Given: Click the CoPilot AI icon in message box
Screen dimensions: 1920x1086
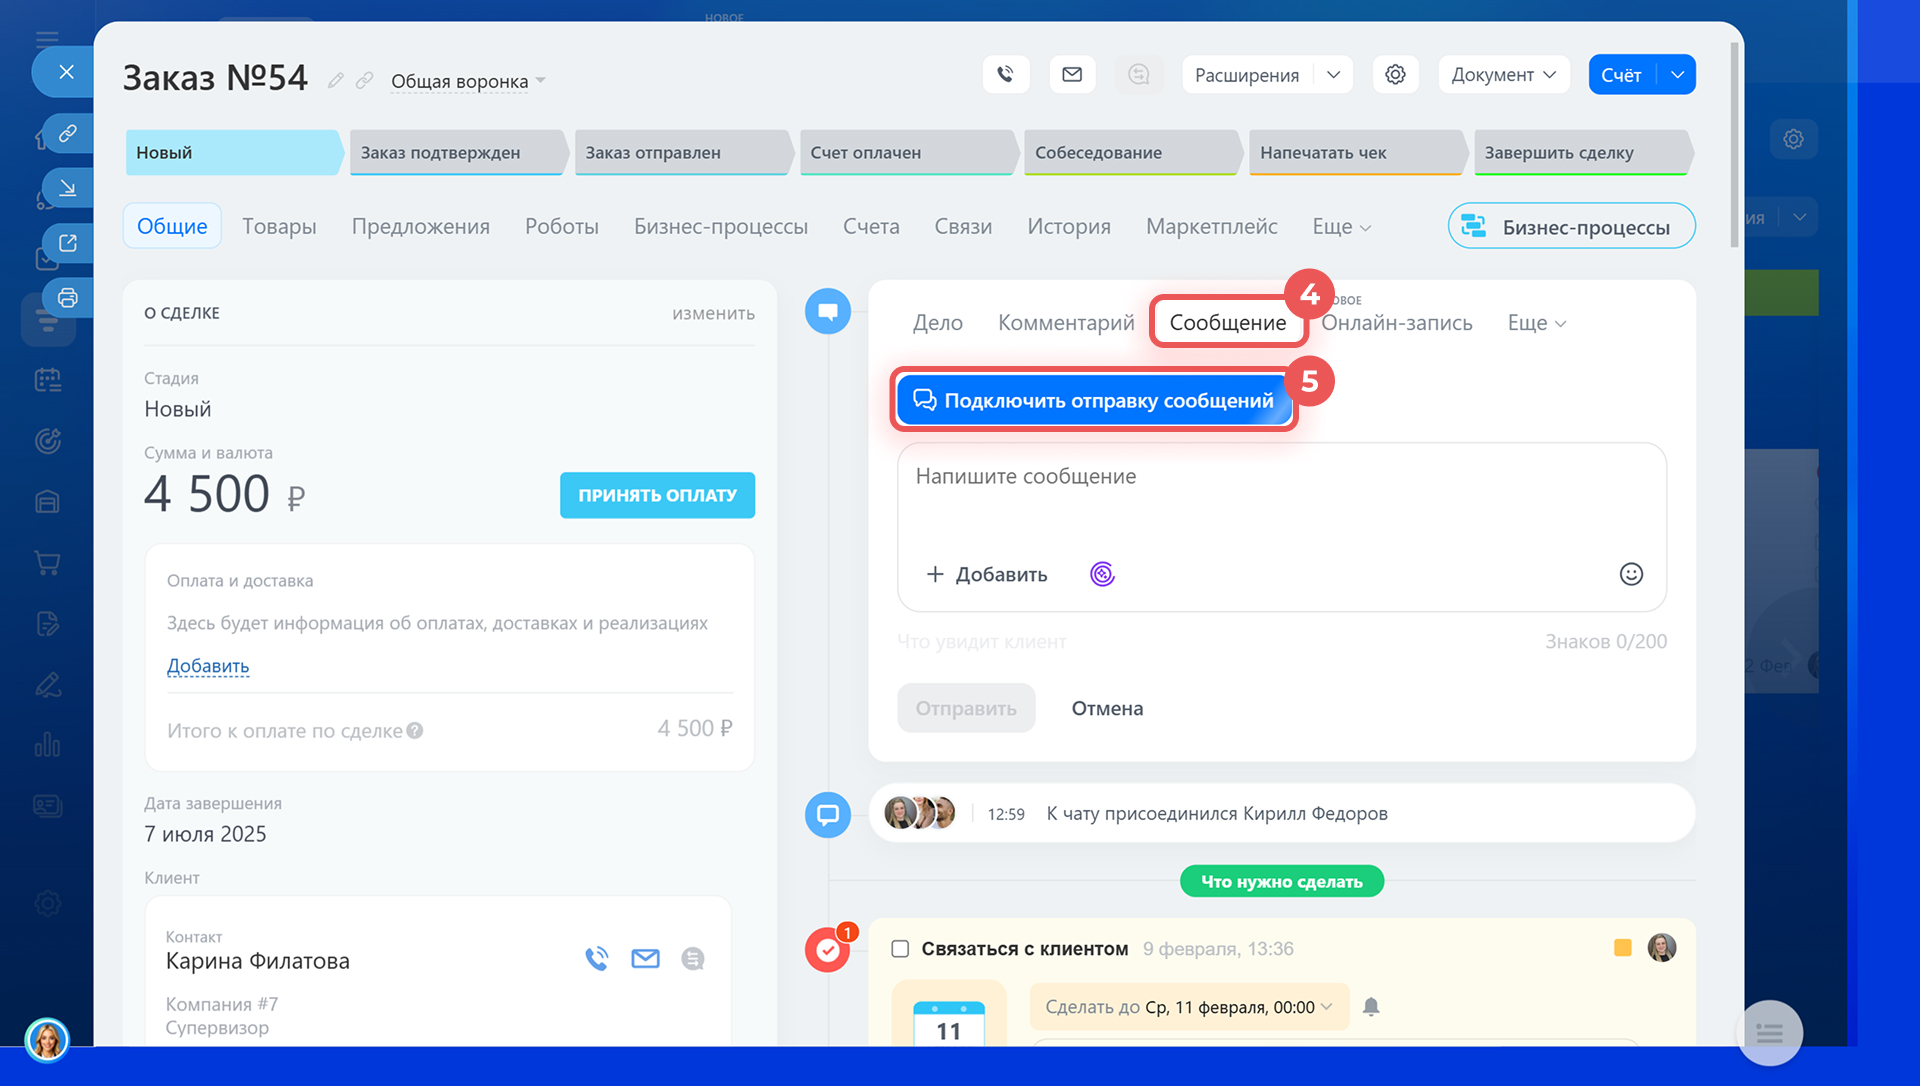Looking at the screenshot, I should (x=1102, y=574).
